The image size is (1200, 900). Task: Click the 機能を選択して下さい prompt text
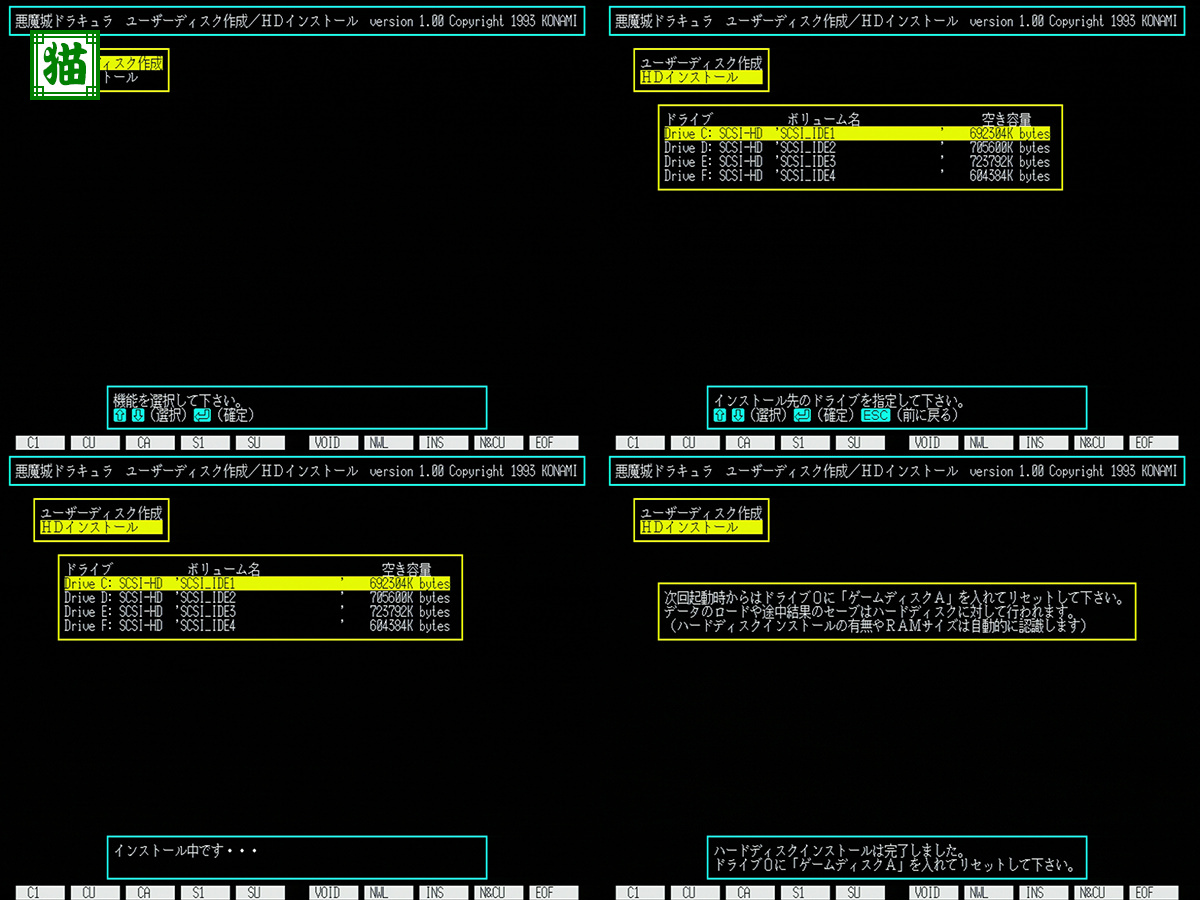coord(180,400)
